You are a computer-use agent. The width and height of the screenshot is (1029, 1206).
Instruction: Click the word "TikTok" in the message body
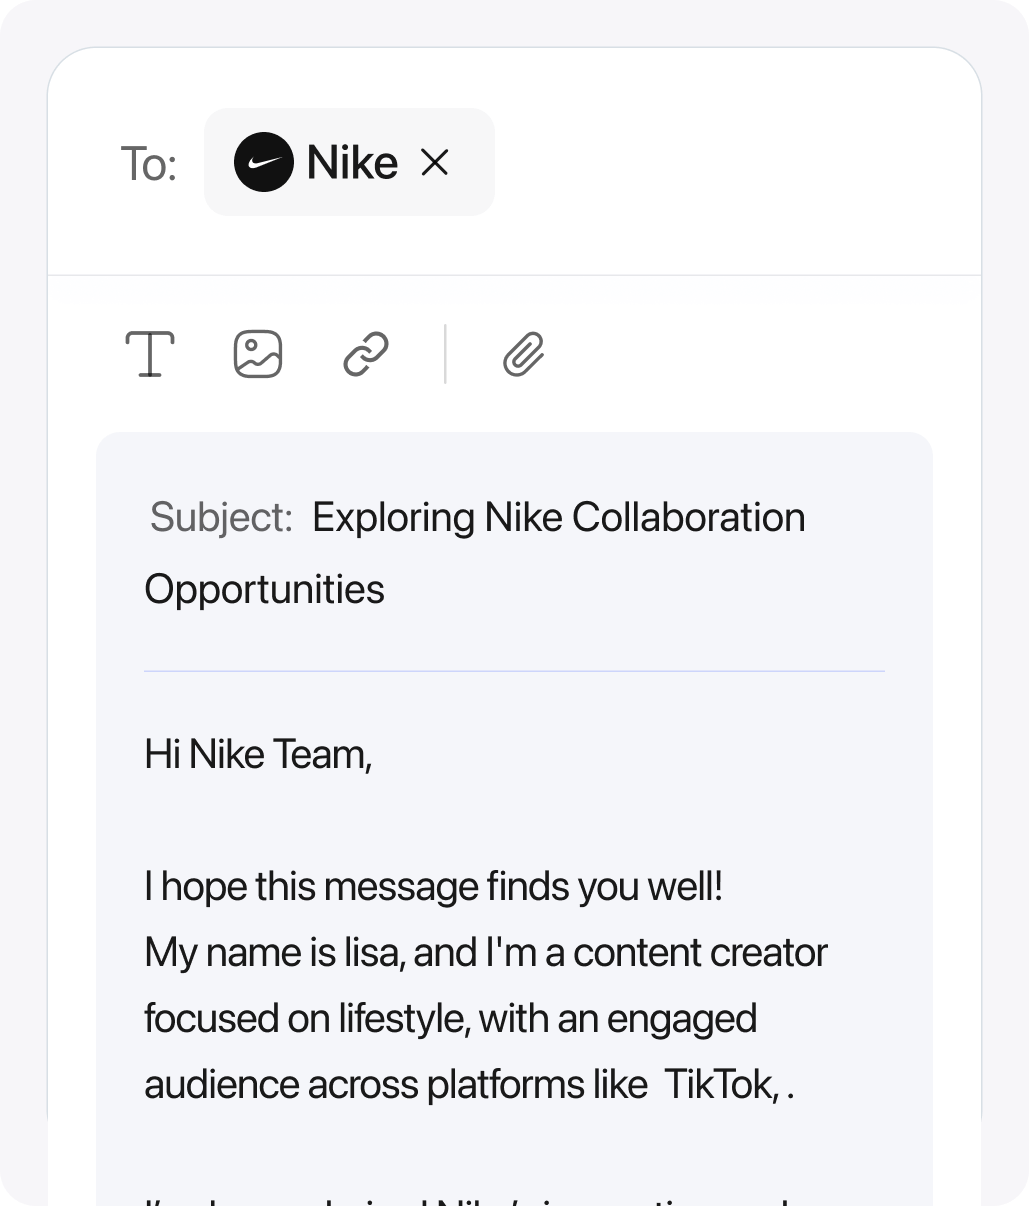[719, 1084]
